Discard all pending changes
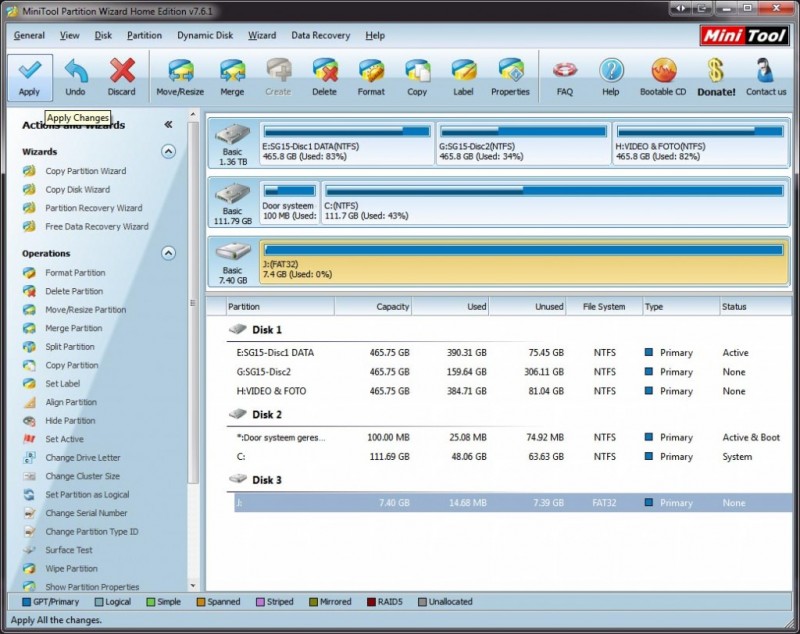This screenshot has height=634, width=800. (x=121, y=78)
